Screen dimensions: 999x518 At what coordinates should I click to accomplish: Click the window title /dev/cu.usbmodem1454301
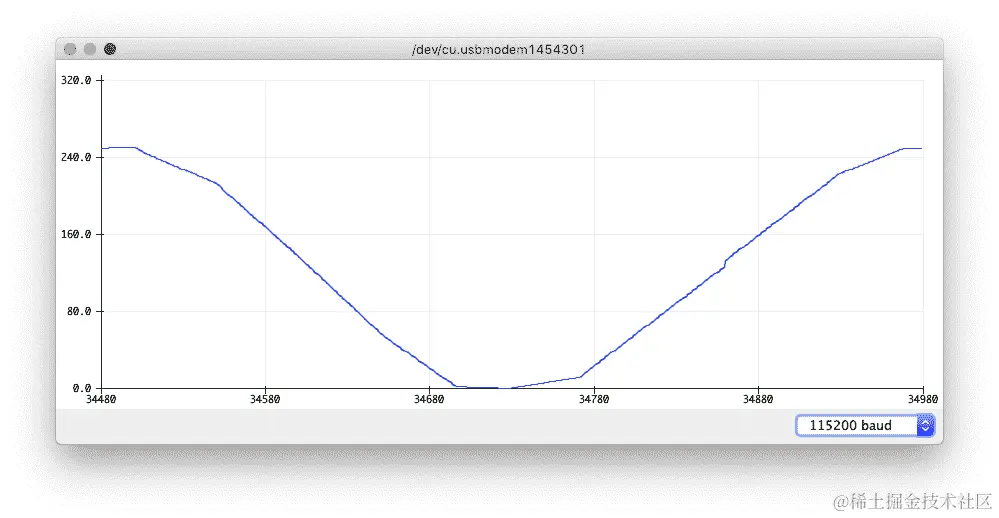coord(498,50)
